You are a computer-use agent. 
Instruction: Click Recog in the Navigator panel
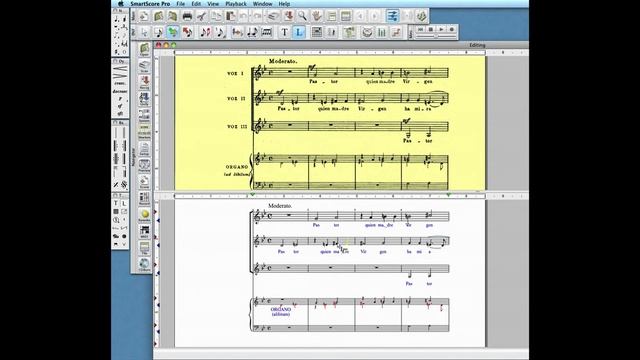tap(144, 82)
